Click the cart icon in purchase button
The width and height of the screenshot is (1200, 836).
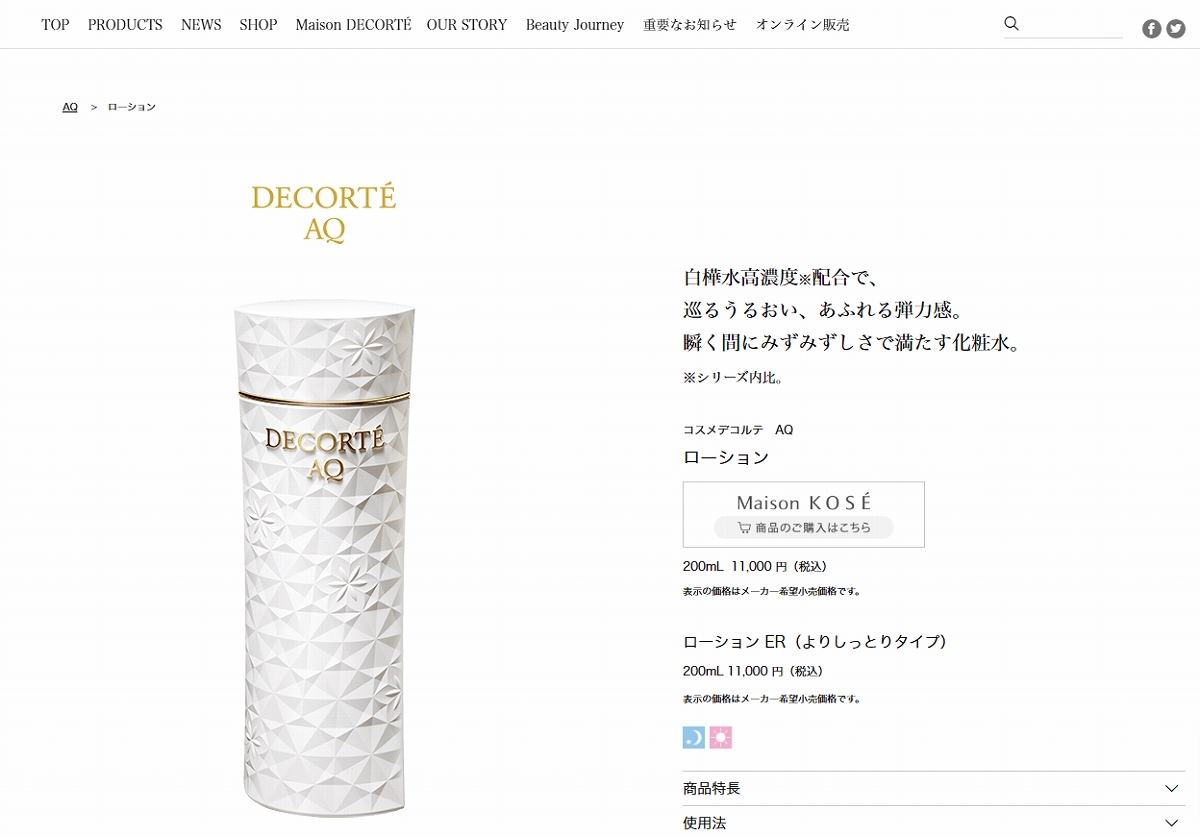(744, 528)
